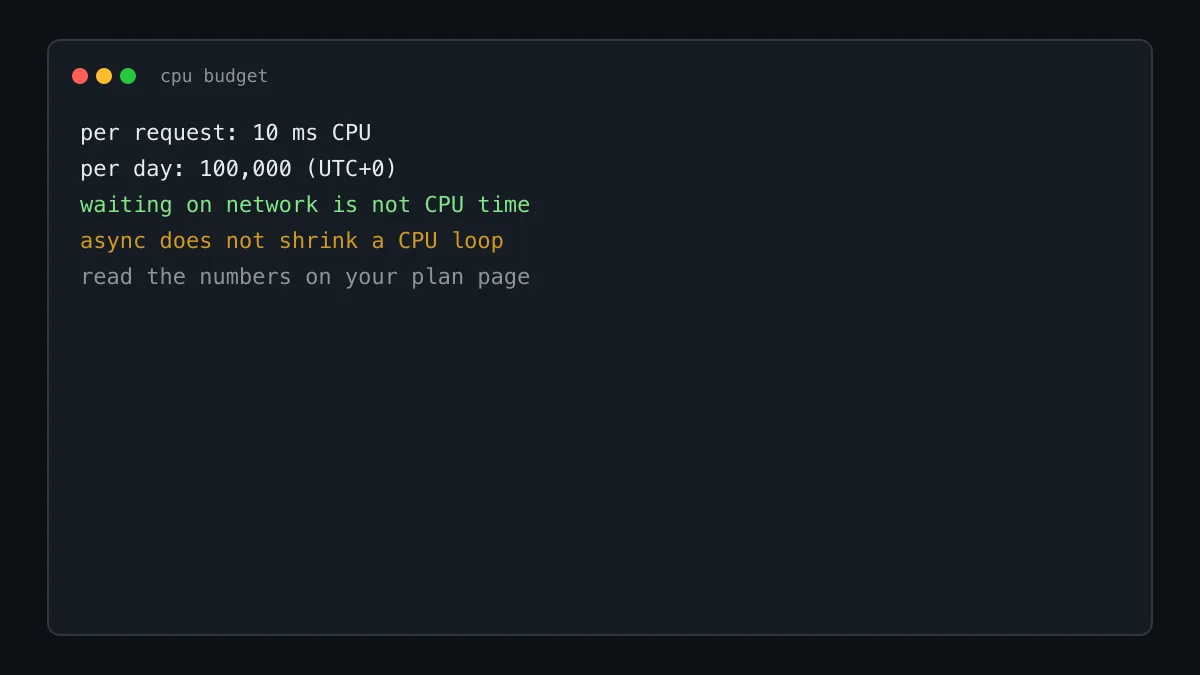Click the word 'shrink' in orange line
The image size is (1200, 675).
click(318, 241)
